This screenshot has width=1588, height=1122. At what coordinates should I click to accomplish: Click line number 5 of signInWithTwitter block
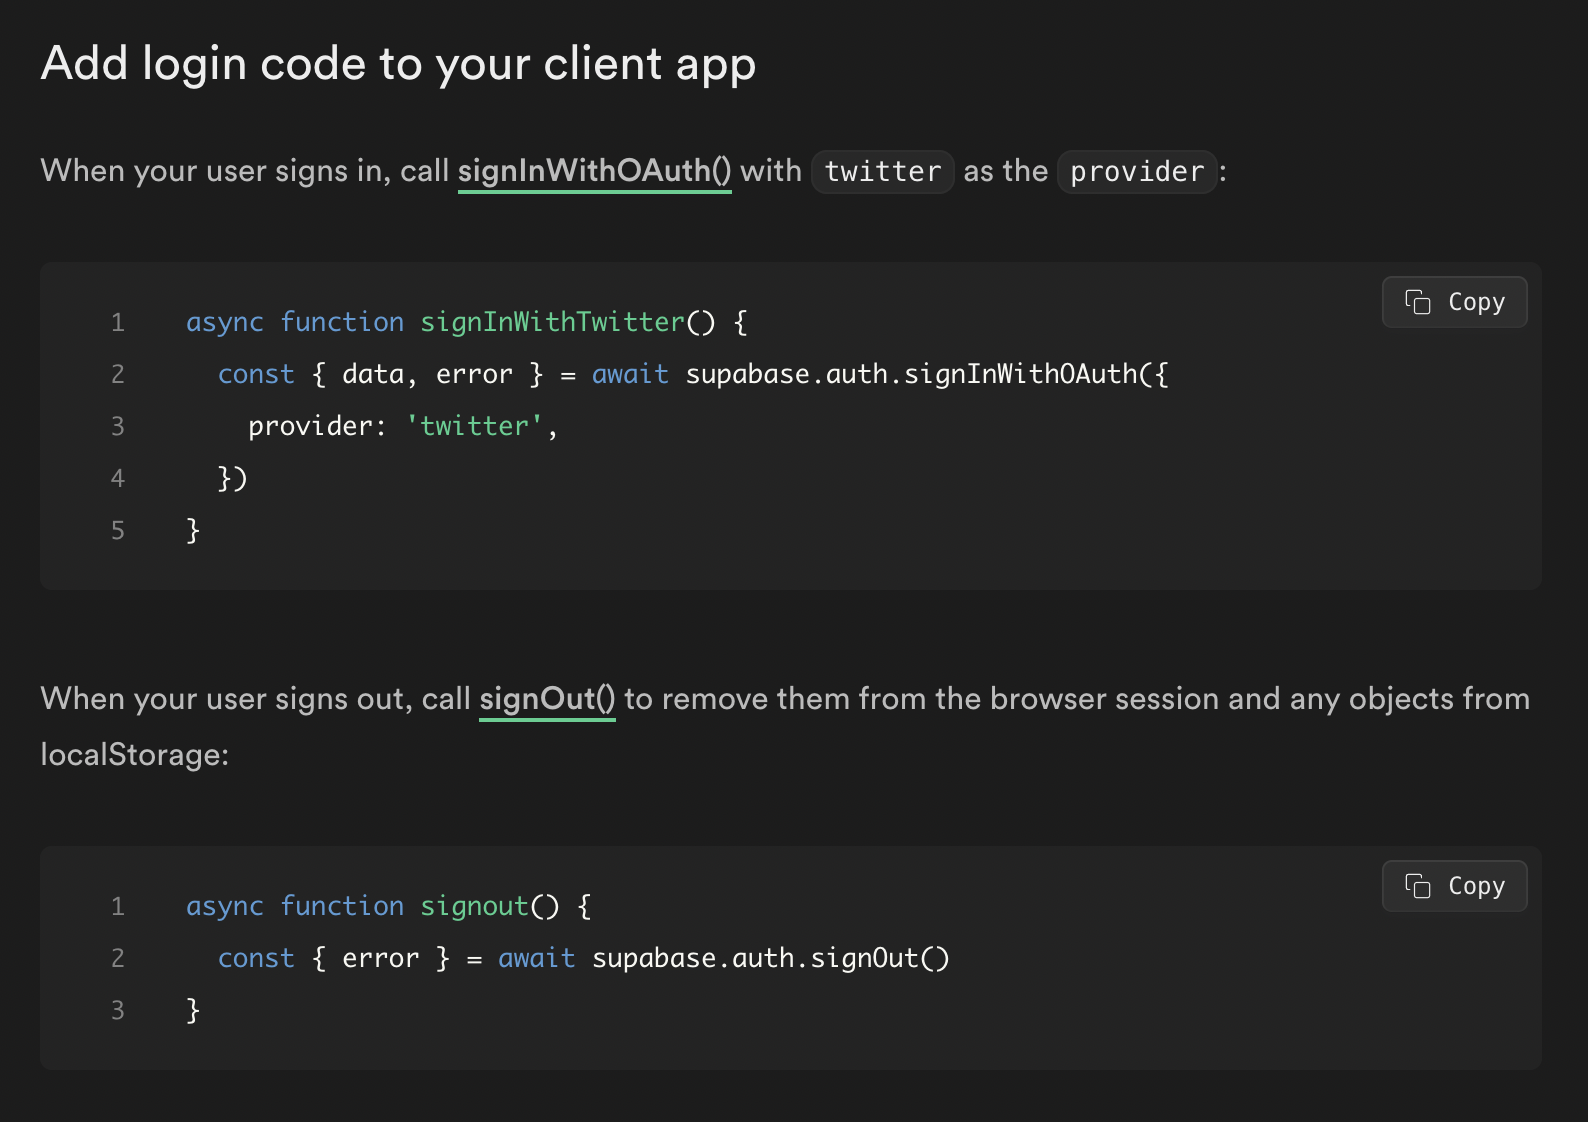[x=118, y=530]
